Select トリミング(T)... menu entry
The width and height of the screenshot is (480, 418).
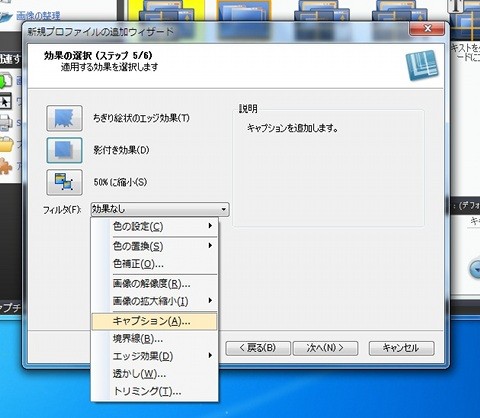(x=155, y=391)
